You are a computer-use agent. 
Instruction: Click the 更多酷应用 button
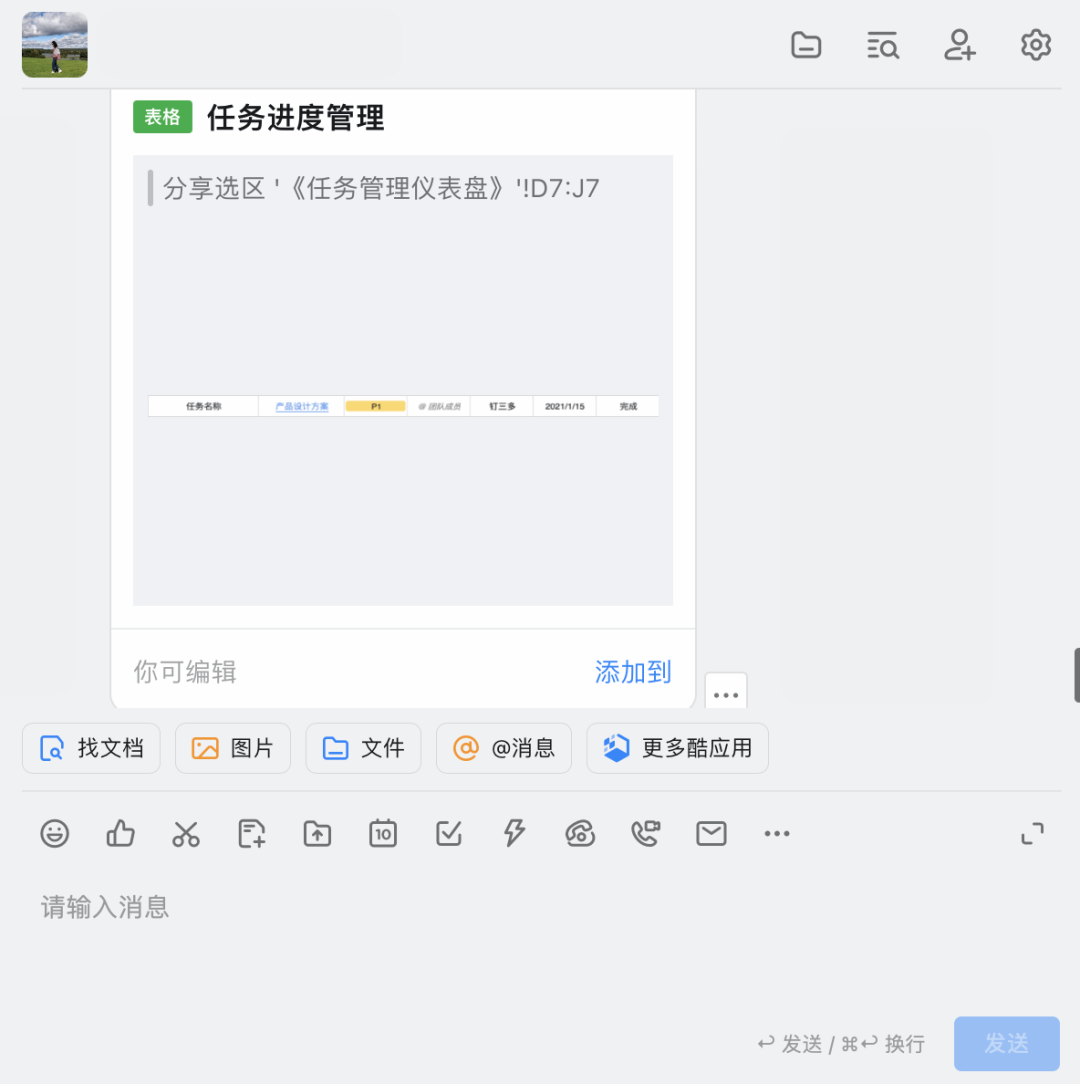click(677, 748)
